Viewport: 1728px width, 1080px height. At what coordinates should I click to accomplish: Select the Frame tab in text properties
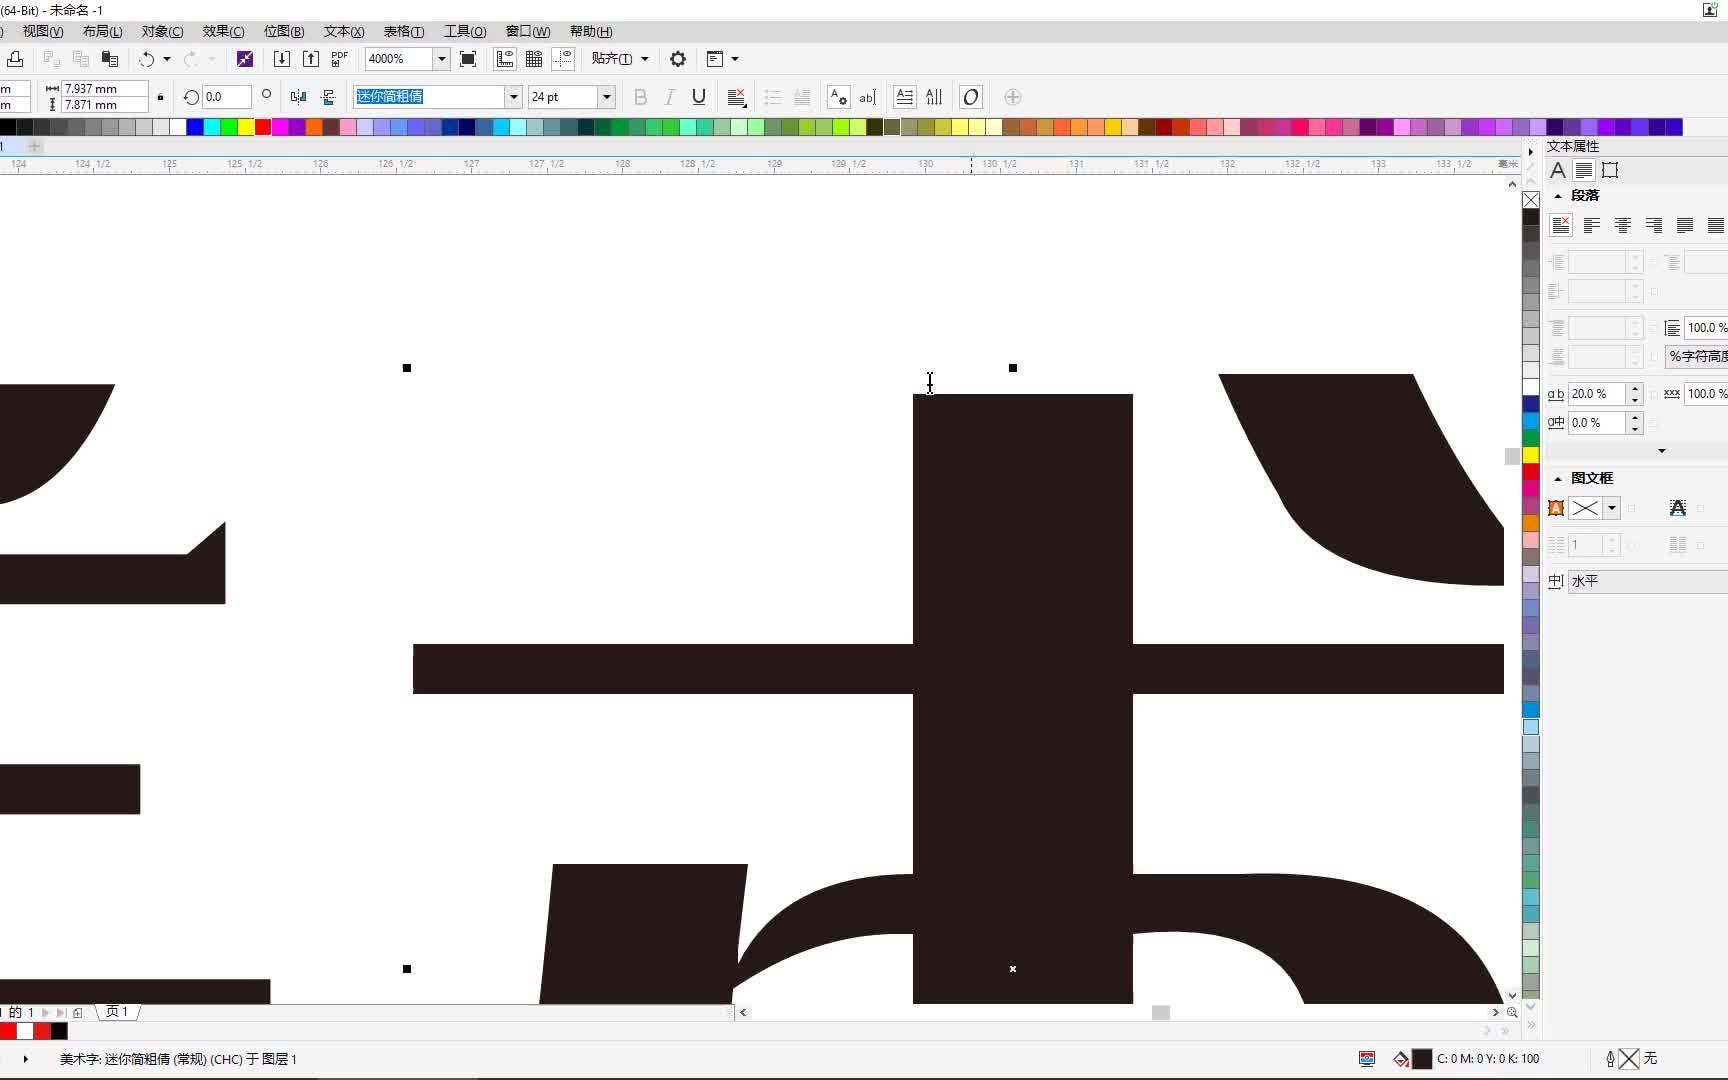pyautogui.click(x=1610, y=170)
